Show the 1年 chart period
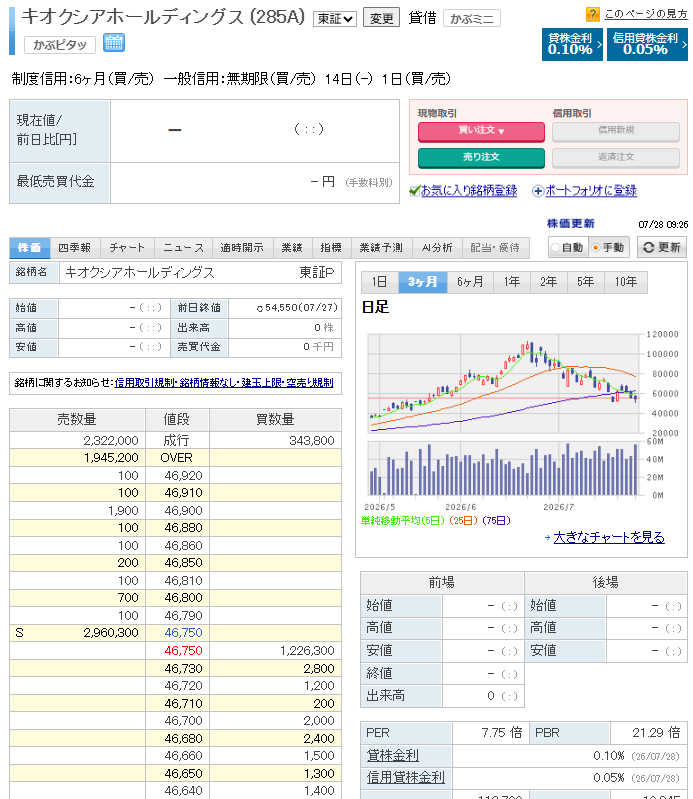 [512, 282]
